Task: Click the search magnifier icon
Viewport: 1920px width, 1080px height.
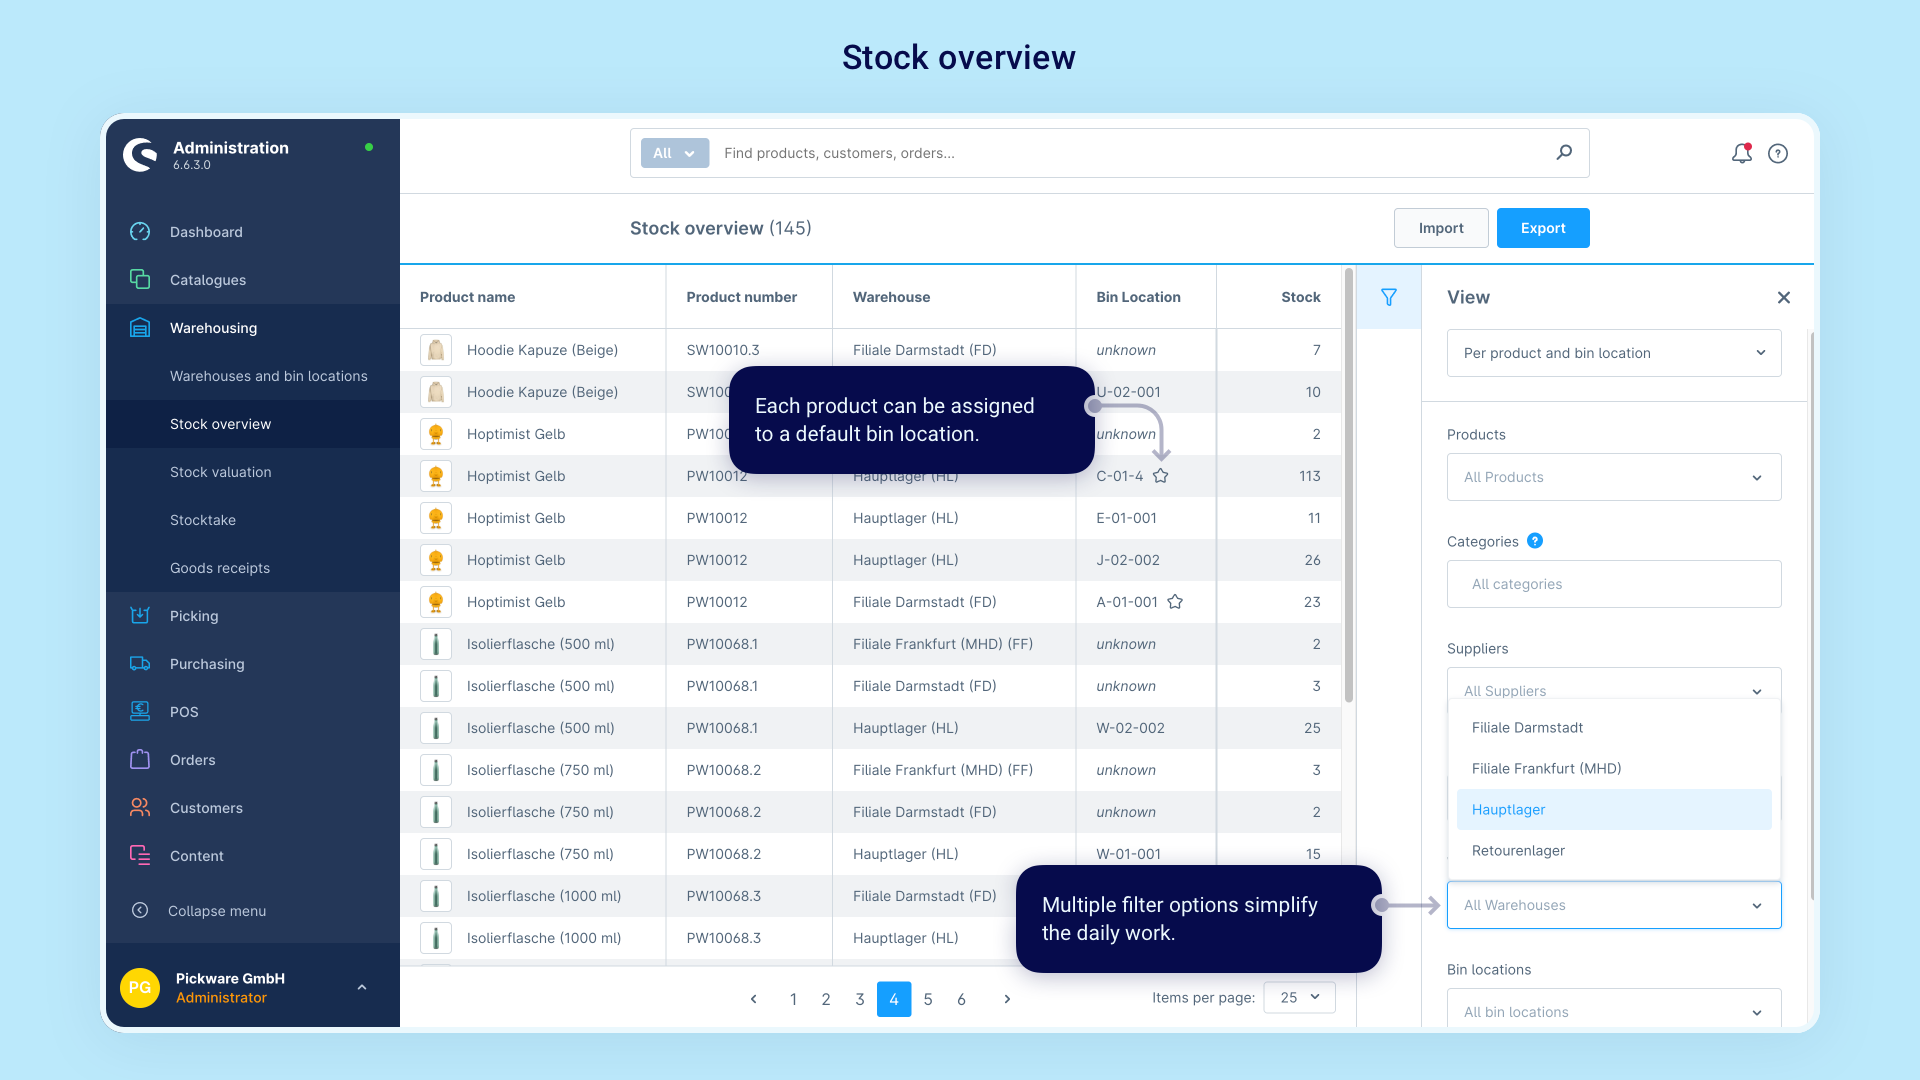Action: tap(1564, 153)
